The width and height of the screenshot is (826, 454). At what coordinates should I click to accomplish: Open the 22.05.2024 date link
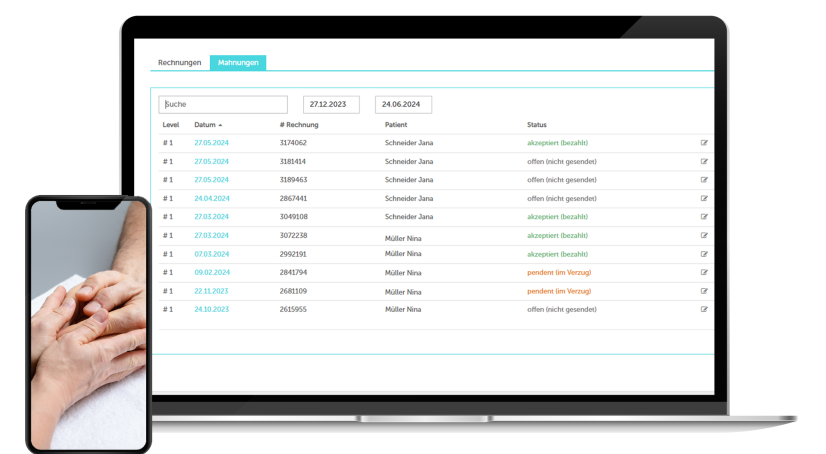coord(211,180)
